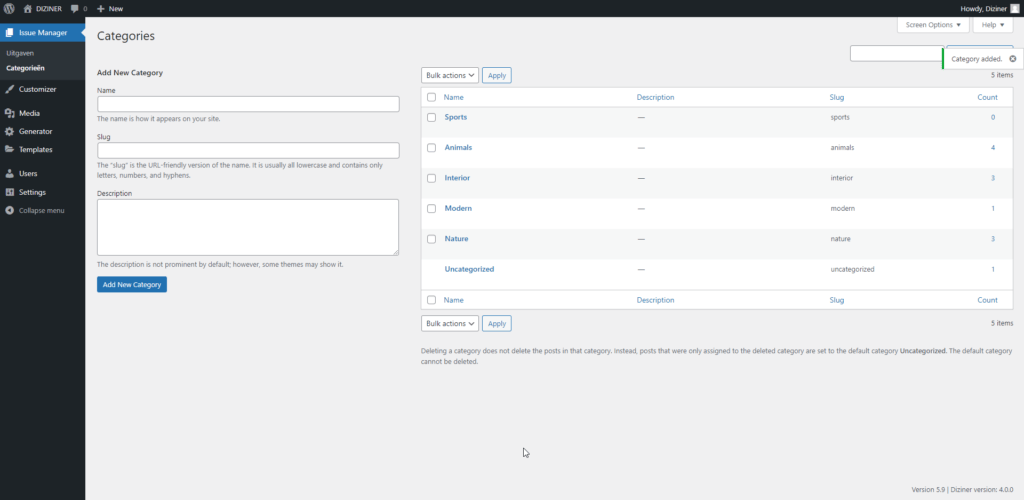Expand the Help tab
The width and height of the screenshot is (1024, 500).
click(x=992, y=24)
